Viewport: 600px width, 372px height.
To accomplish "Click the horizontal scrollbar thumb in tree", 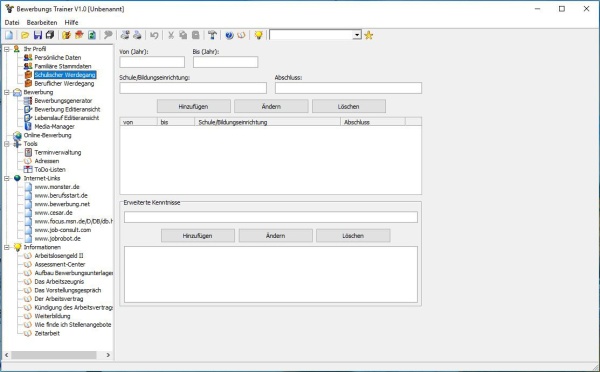I will pos(54,355).
